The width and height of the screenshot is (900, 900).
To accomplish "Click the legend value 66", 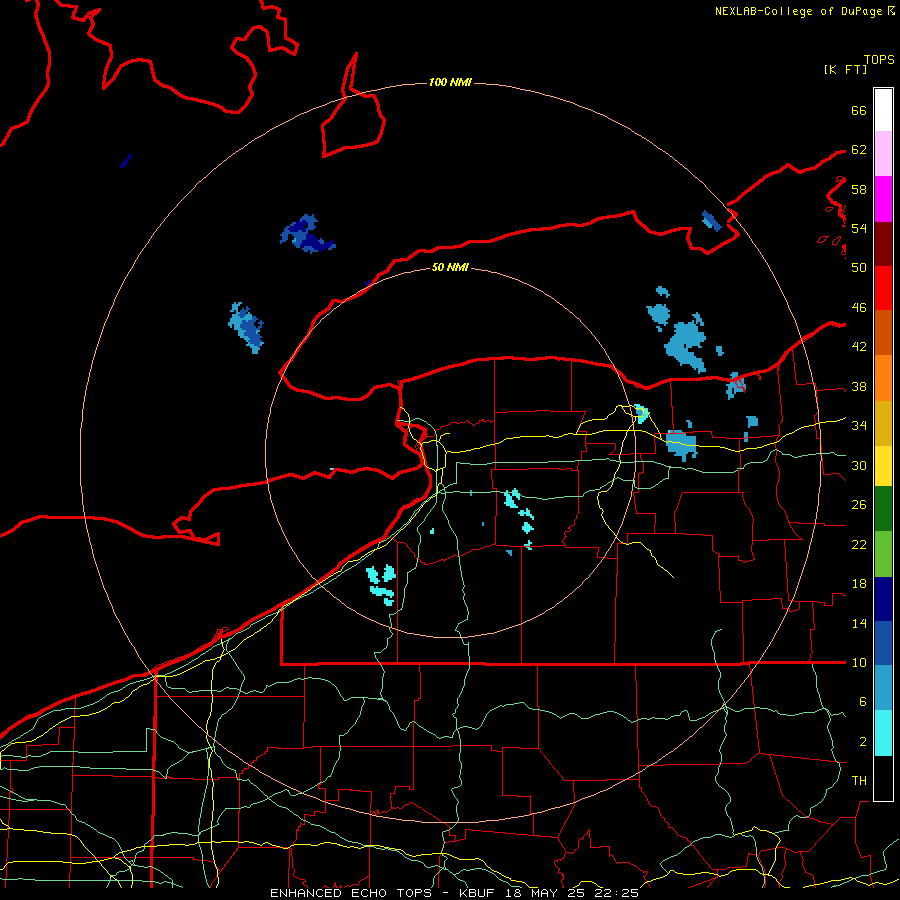I will (x=859, y=110).
